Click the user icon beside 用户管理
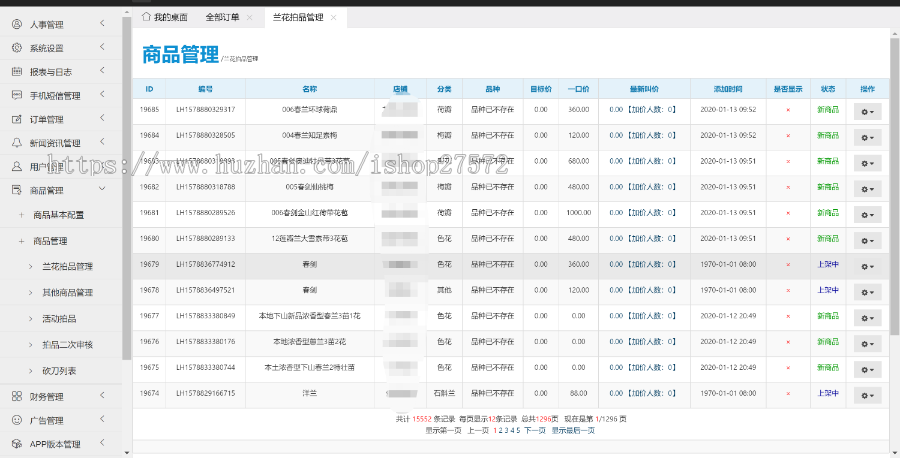Viewport: 900px width, 458px height. click(x=17, y=166)
